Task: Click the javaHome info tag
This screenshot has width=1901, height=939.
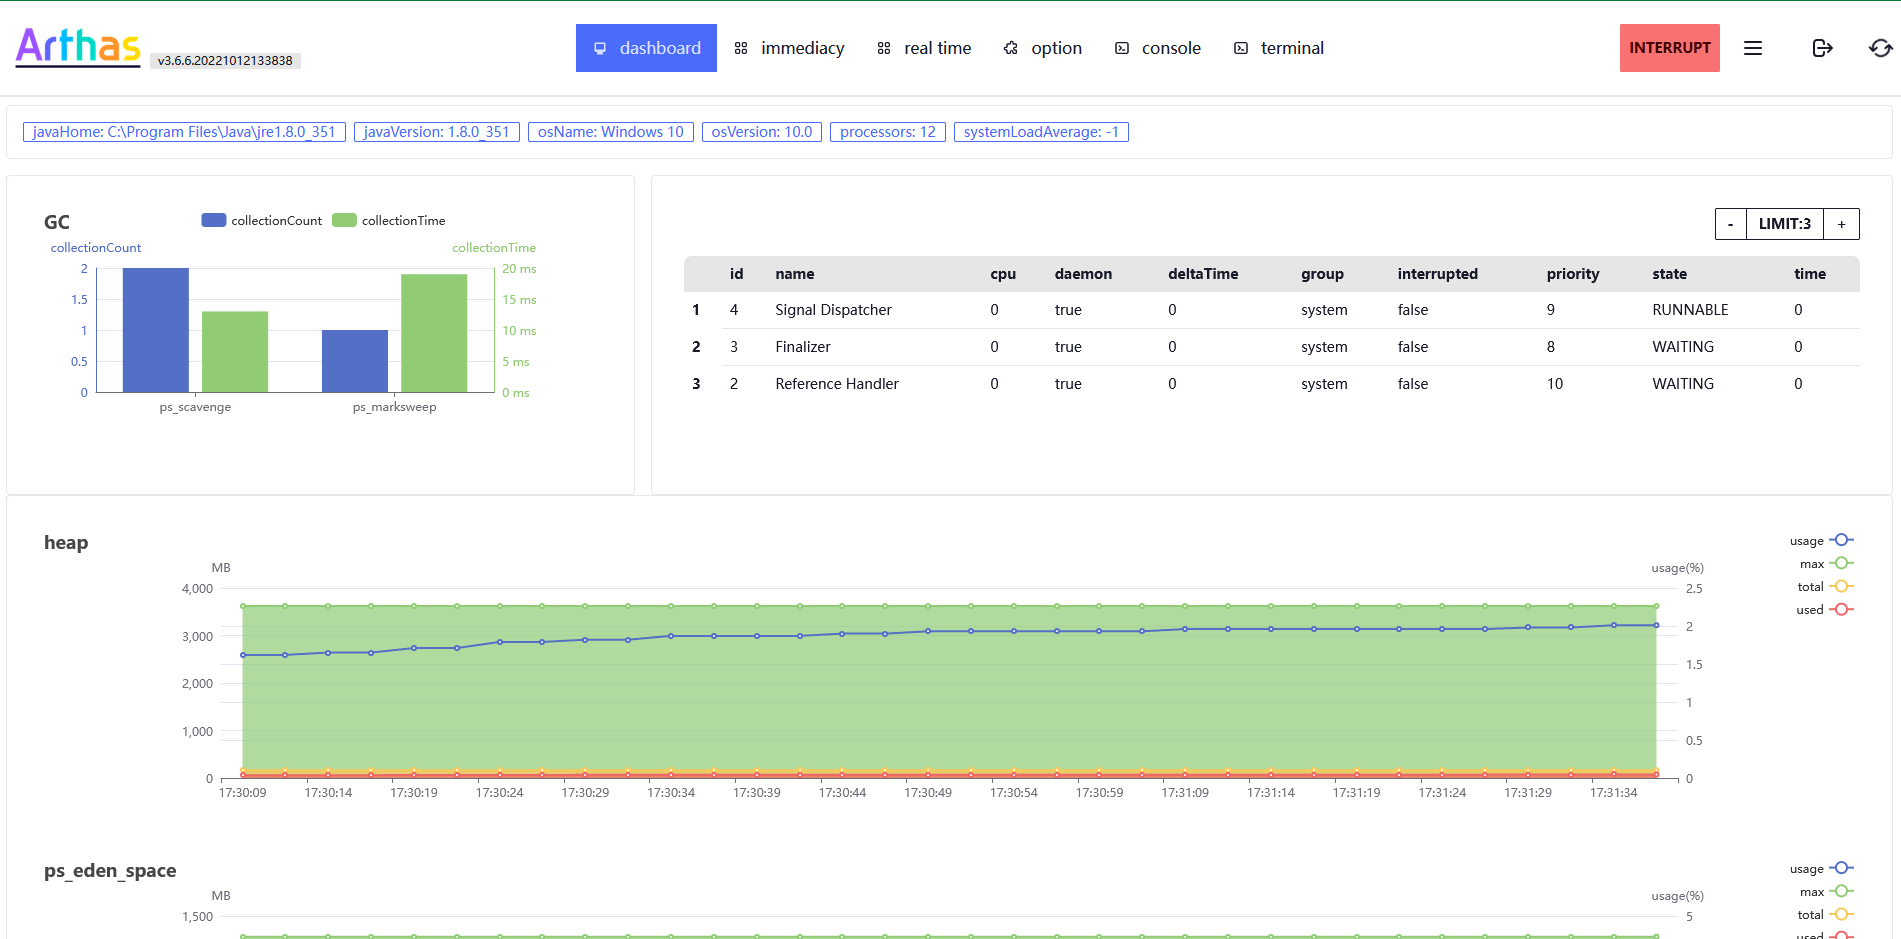Action: [184, 132]
